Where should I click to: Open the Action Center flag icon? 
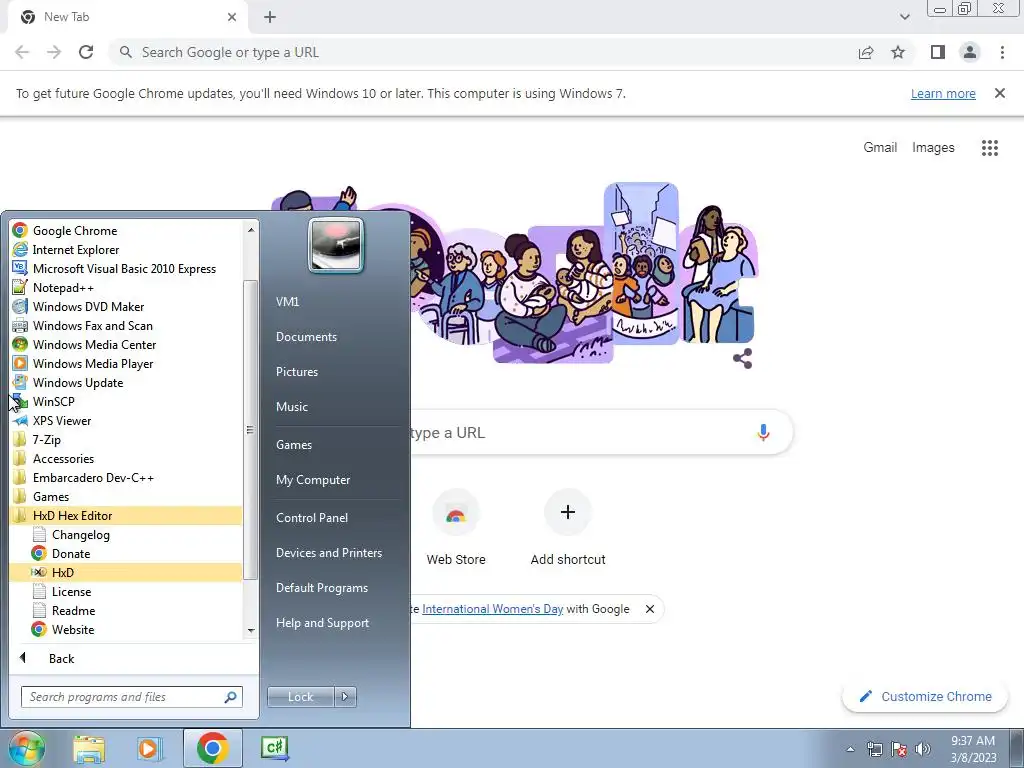899,748
